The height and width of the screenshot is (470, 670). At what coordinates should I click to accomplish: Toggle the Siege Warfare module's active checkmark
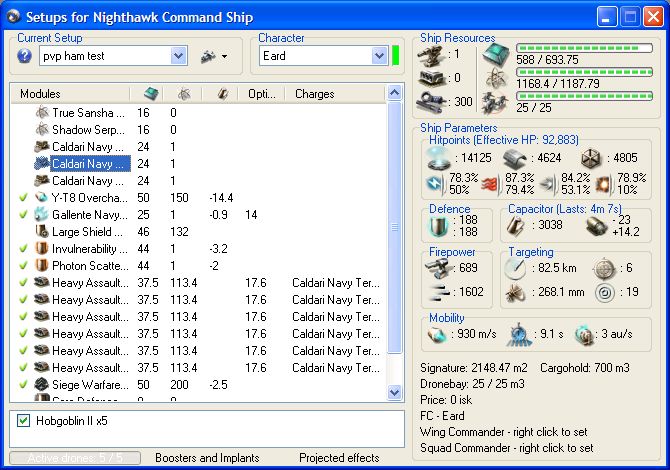[23, 385]
